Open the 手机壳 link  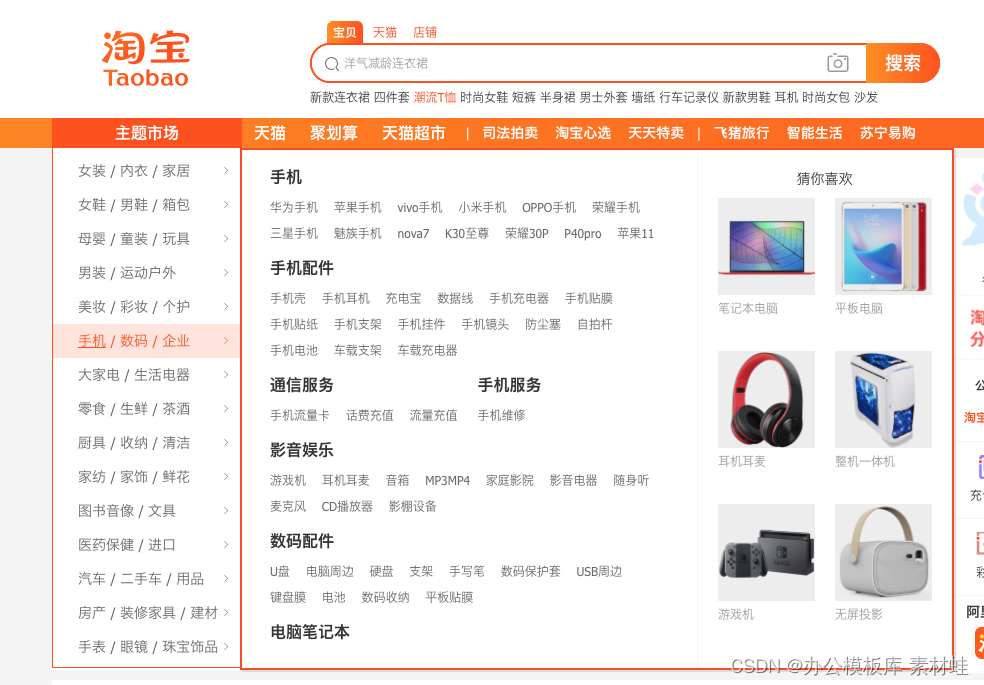288,299
